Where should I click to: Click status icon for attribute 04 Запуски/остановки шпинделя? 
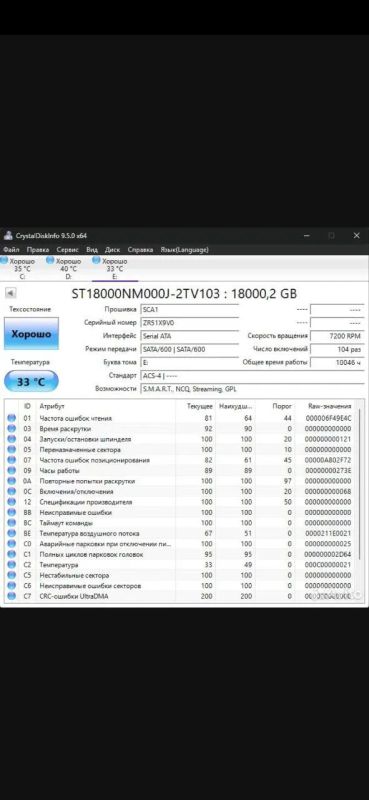click(x=11, y=439)
